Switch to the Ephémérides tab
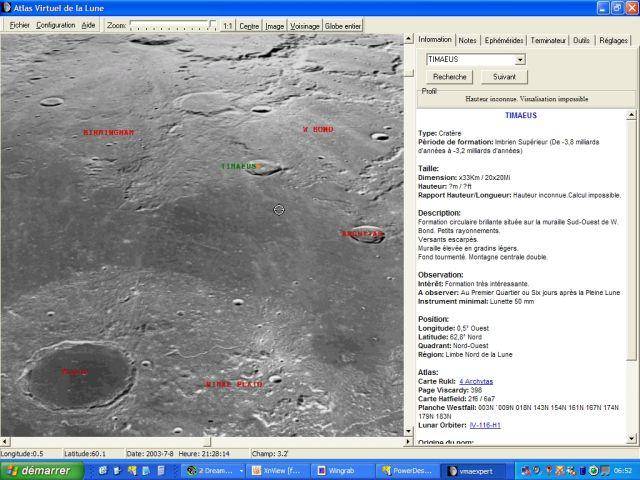The width and height of the screenshot is (640, 480). click(504, 40)
